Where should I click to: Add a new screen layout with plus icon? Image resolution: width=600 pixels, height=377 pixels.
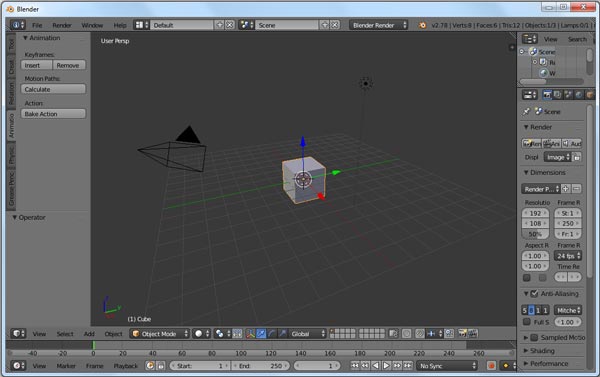coord(219,25)
